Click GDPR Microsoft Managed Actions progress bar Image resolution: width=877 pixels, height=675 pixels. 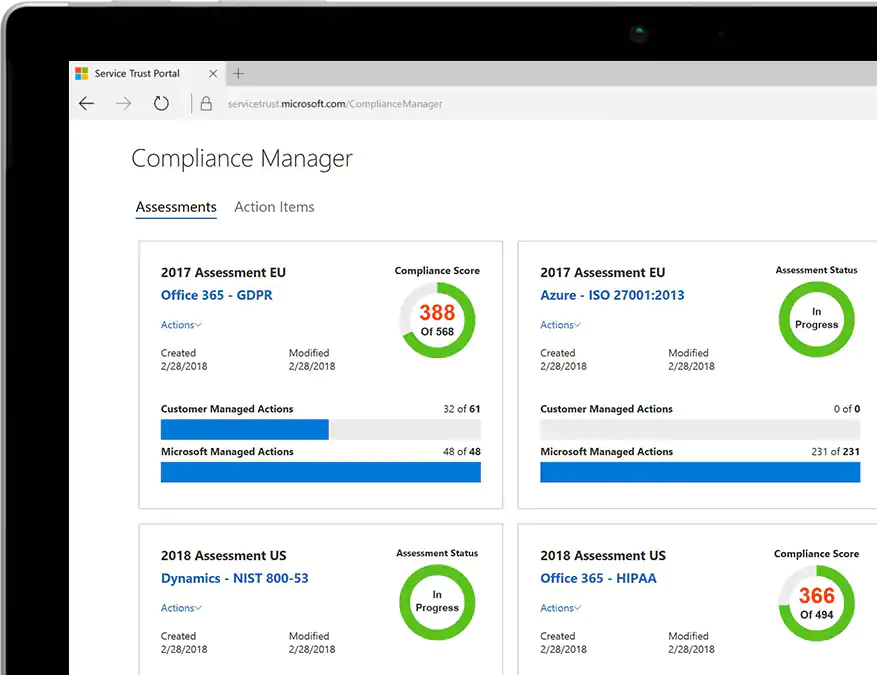pos(320,472)
